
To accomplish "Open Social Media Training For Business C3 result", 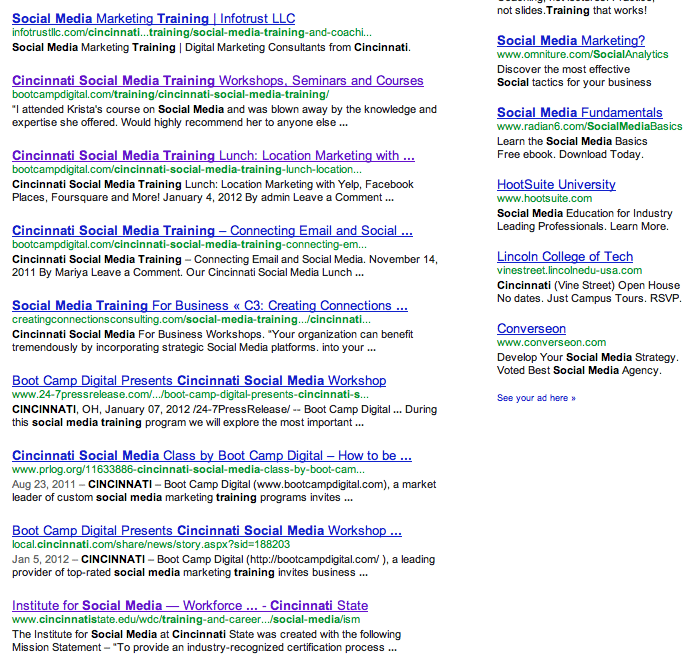I will click(x=209, y=305).
